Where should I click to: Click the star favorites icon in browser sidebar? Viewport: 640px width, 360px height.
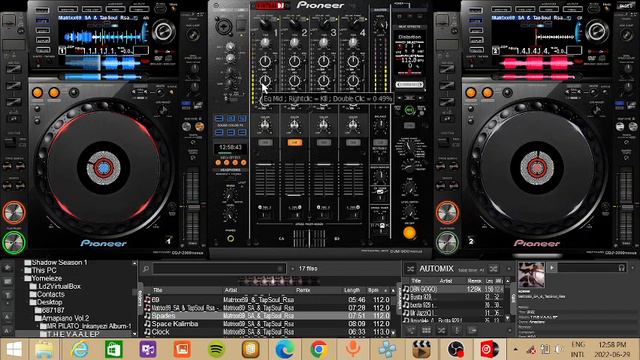point(7,268)
